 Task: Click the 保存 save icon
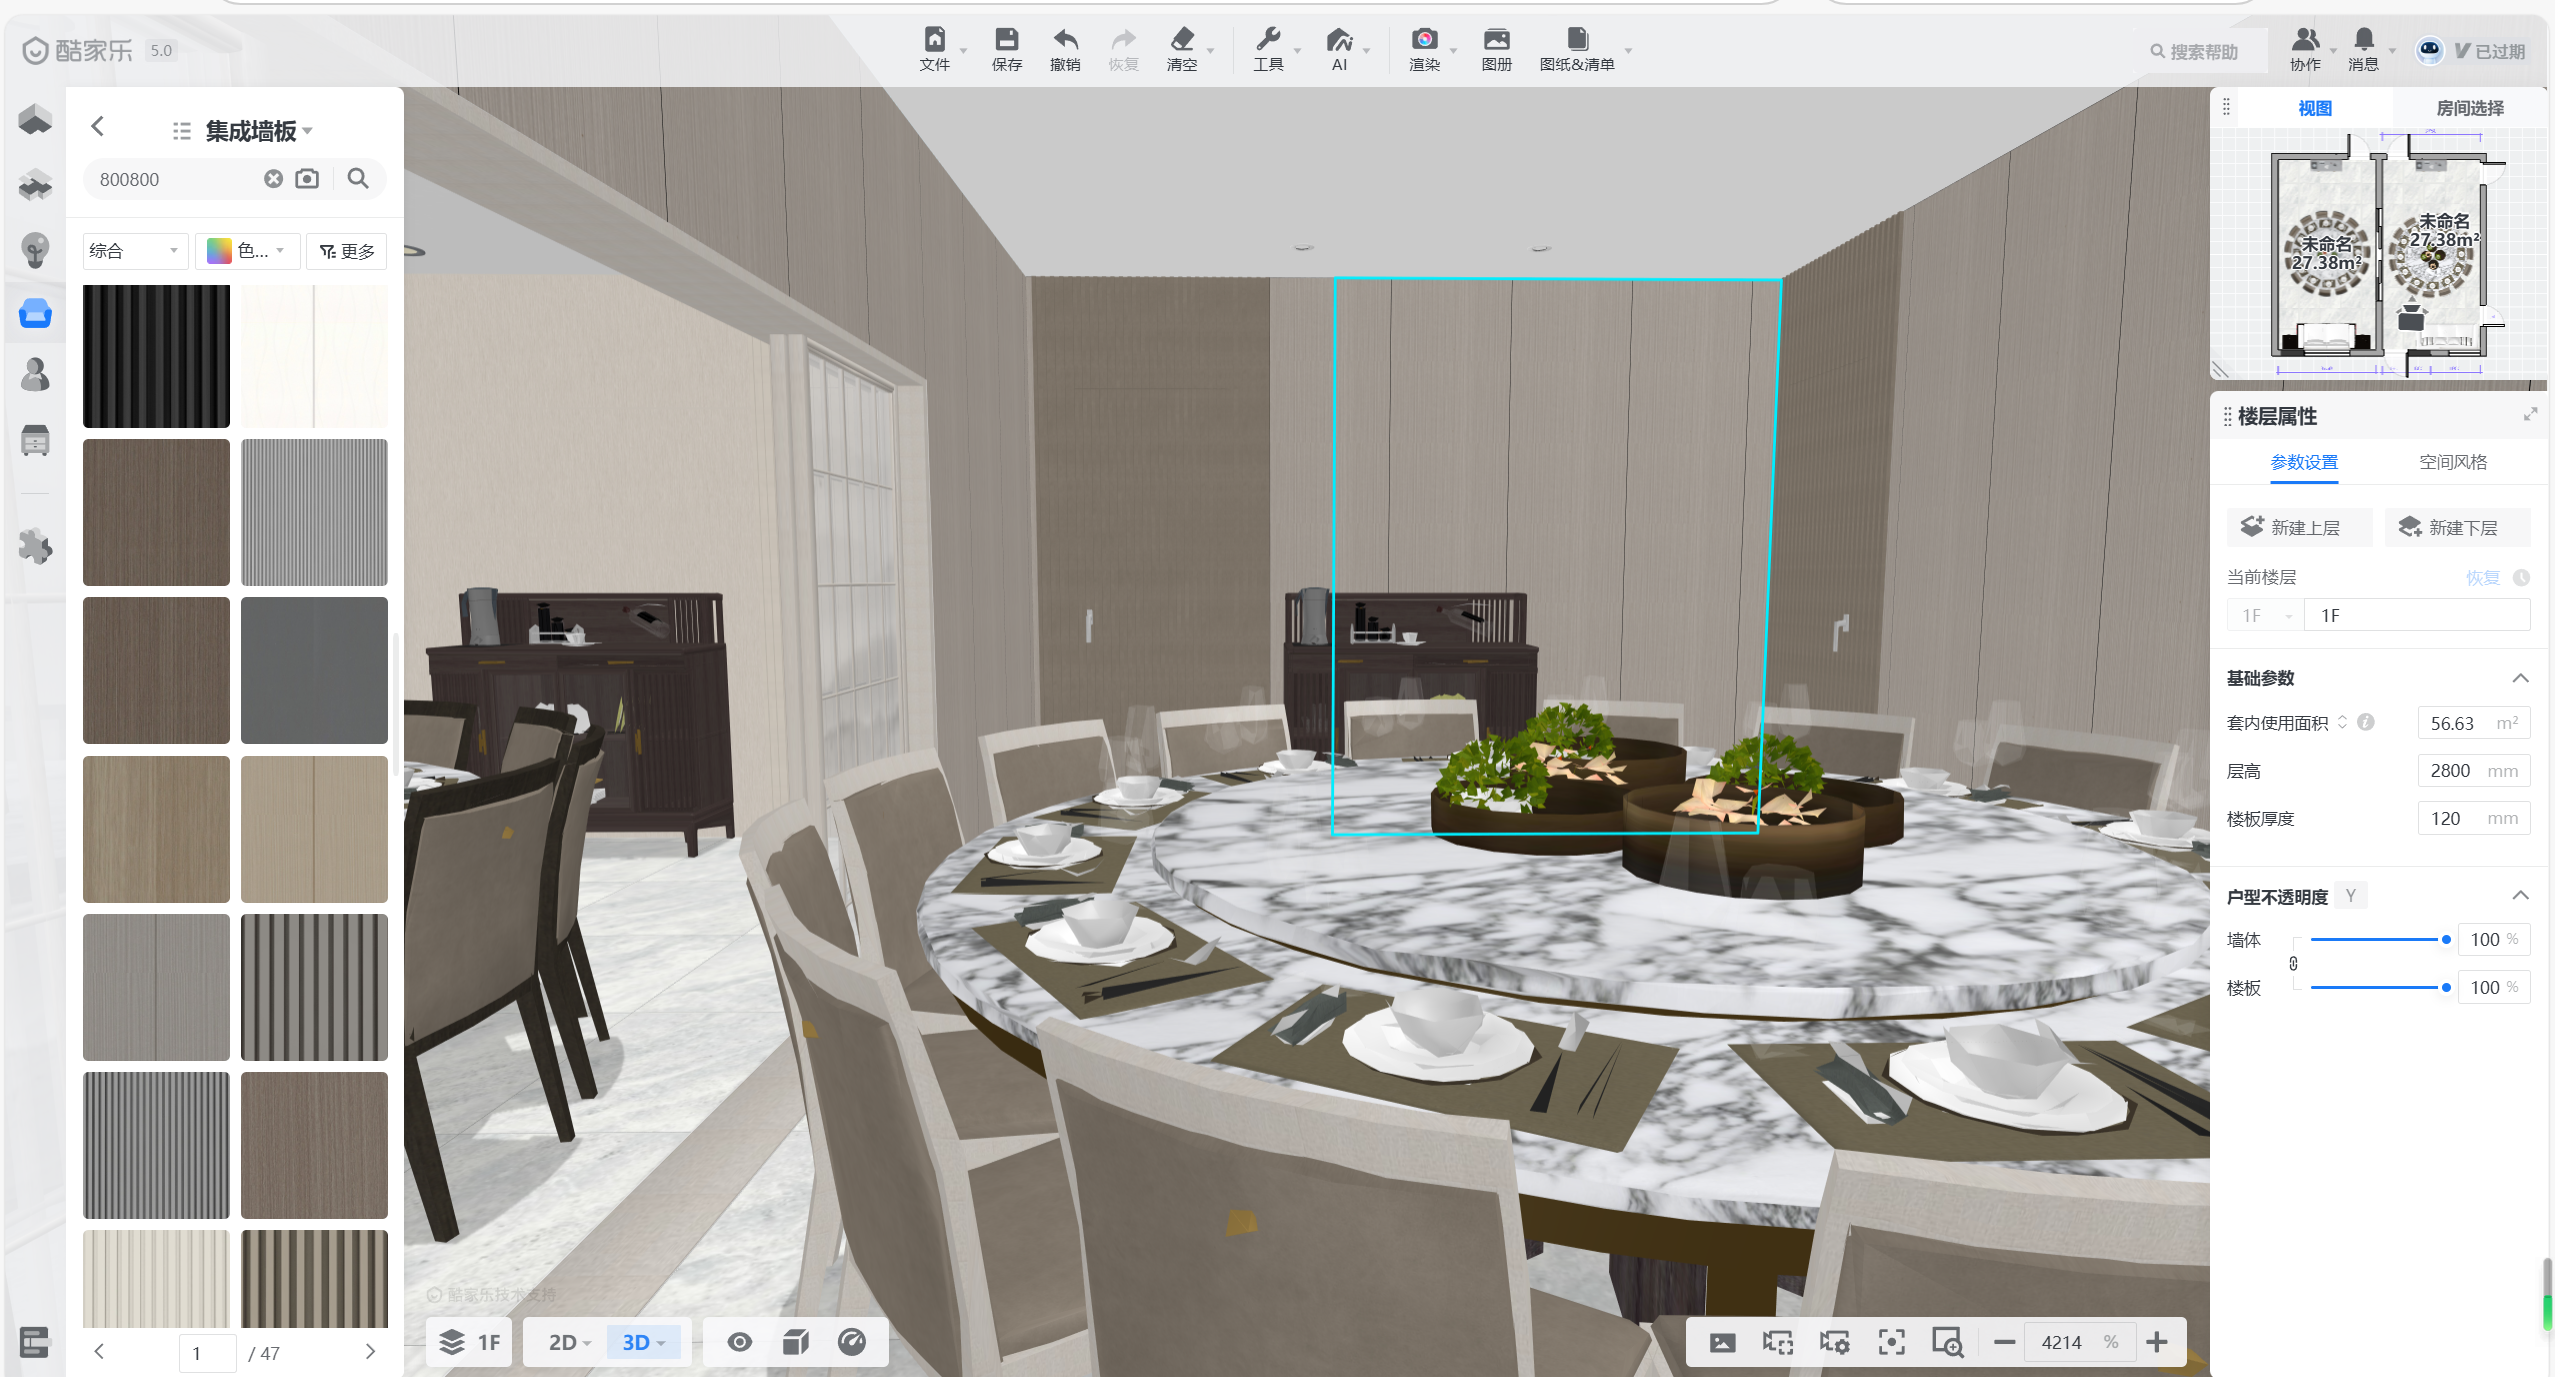(x=1006, y=40)
